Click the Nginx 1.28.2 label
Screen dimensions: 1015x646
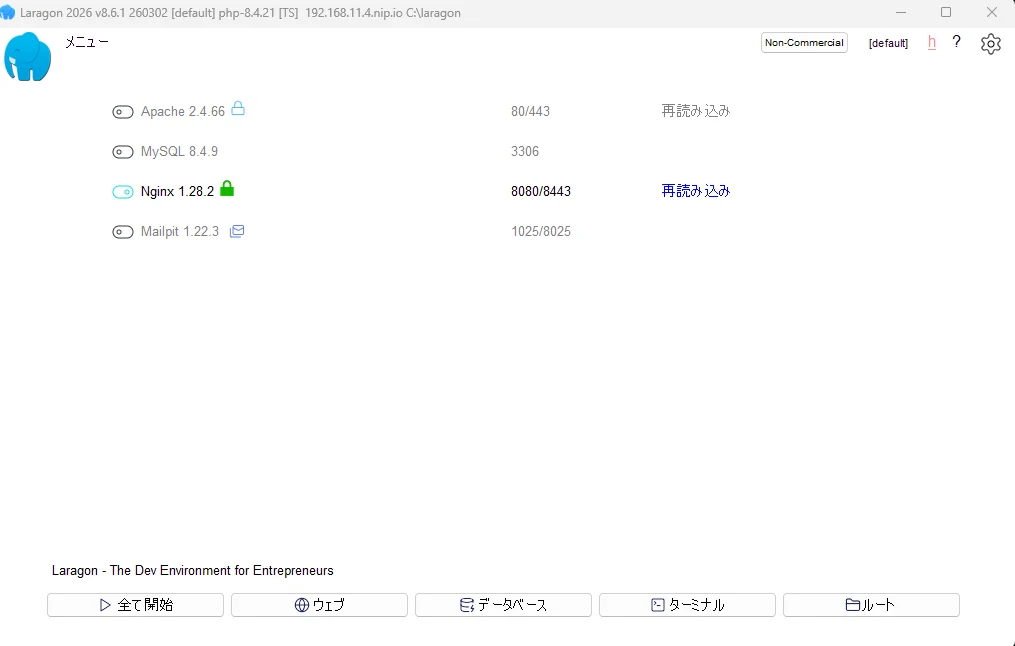pyautogui.click(x=177, y=192)
